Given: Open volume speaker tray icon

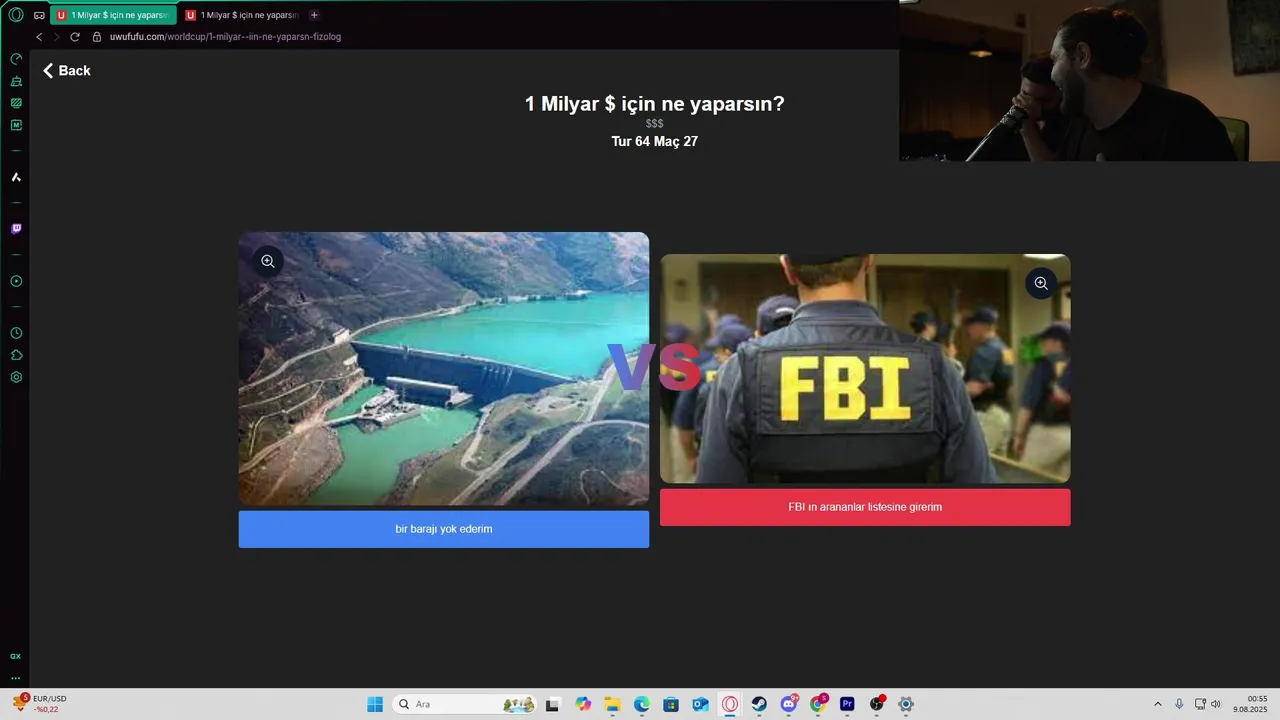Looking at the screenshot, I should coord(1216,704).
